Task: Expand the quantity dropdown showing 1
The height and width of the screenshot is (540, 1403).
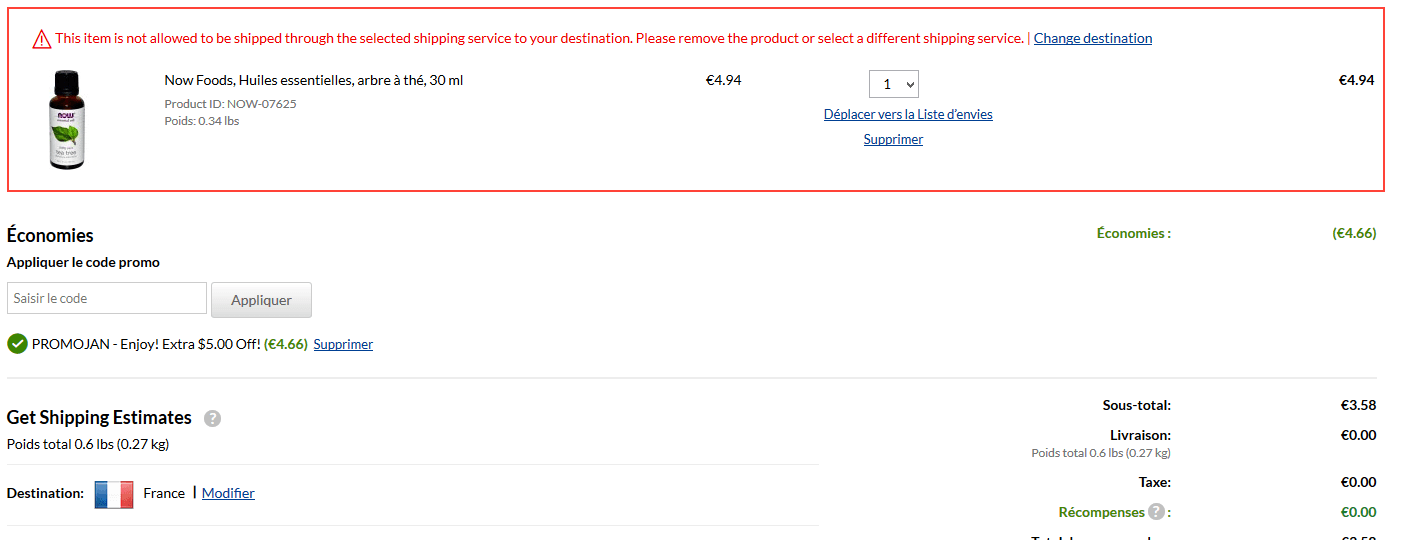Action: point(893,85)
